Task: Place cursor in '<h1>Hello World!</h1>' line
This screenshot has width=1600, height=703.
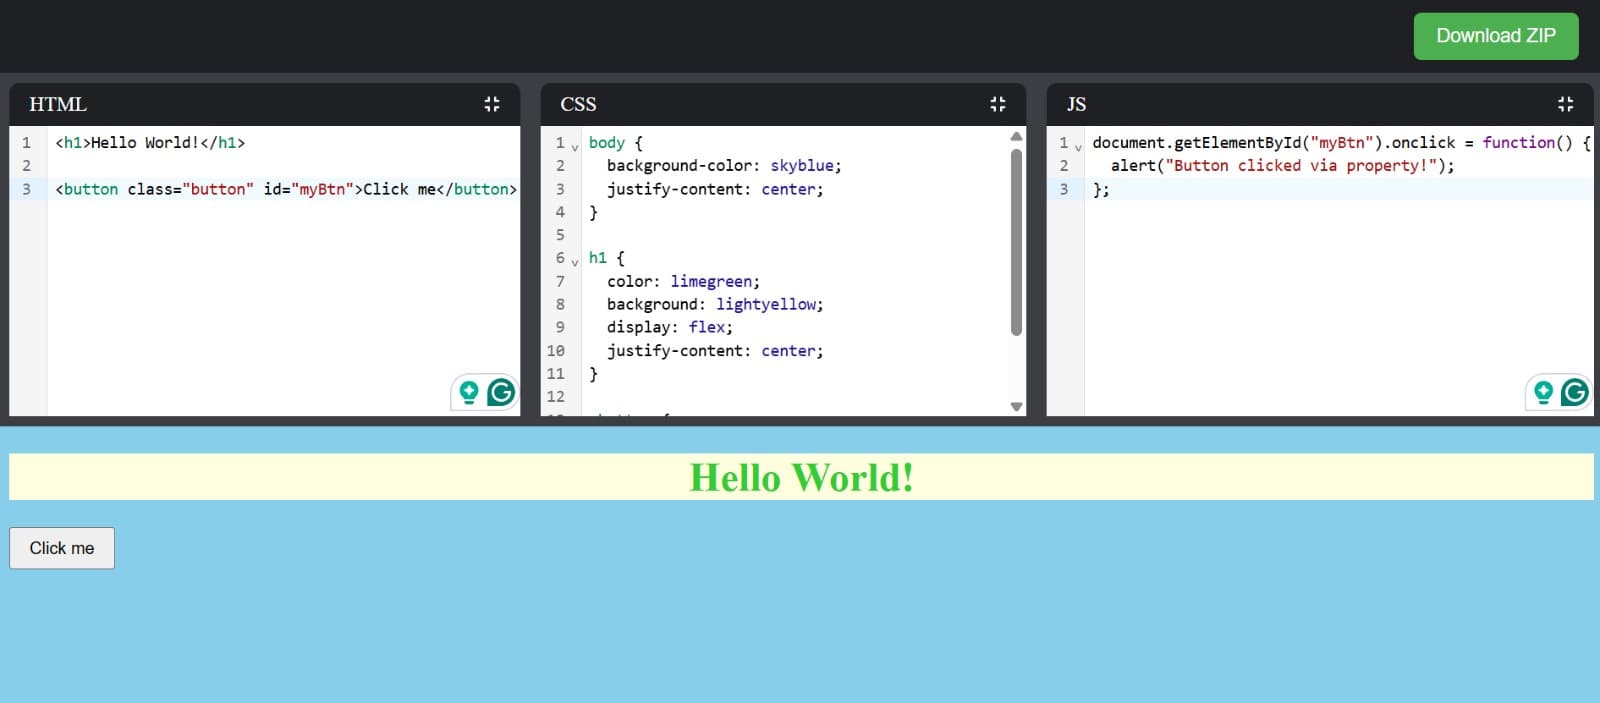Action: coord(150,142)
